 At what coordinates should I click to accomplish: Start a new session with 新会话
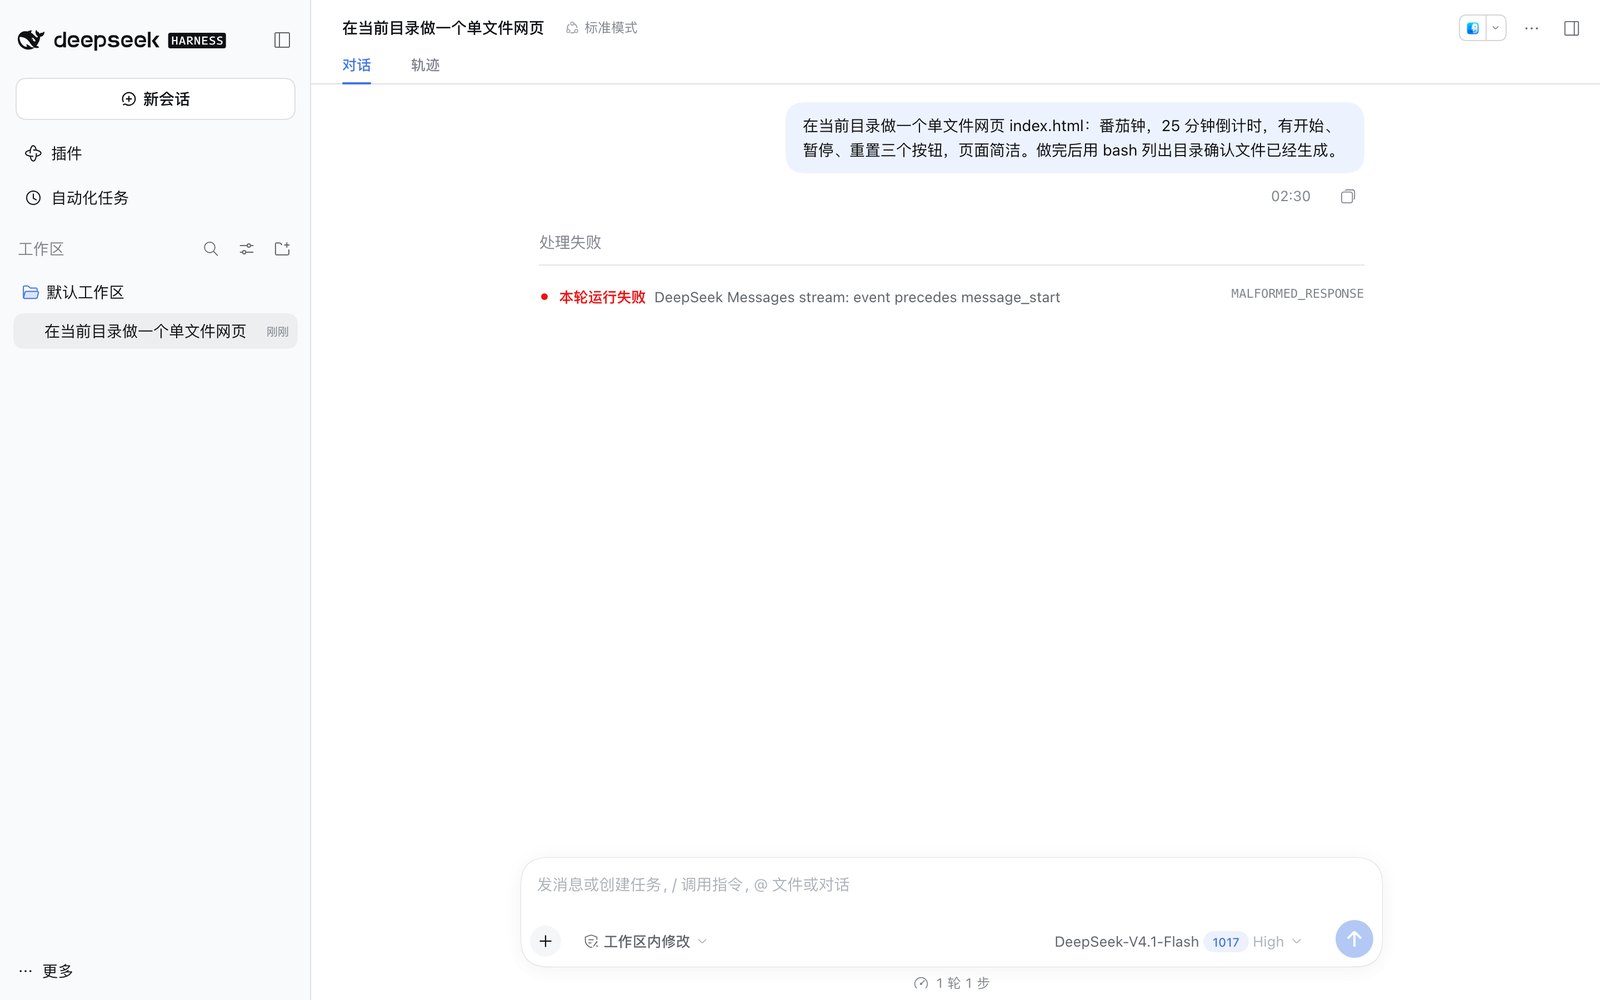(x=155, y=99)
